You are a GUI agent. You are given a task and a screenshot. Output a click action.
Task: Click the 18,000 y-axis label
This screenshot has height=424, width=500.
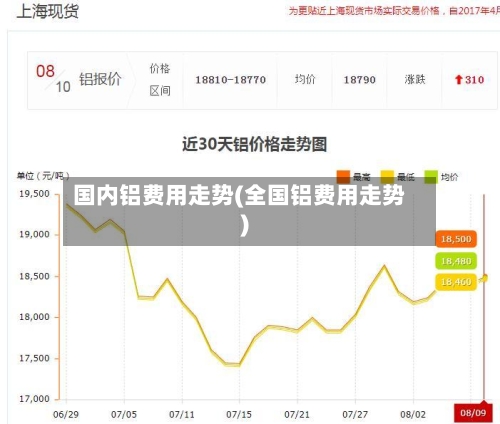pos(34,317)
